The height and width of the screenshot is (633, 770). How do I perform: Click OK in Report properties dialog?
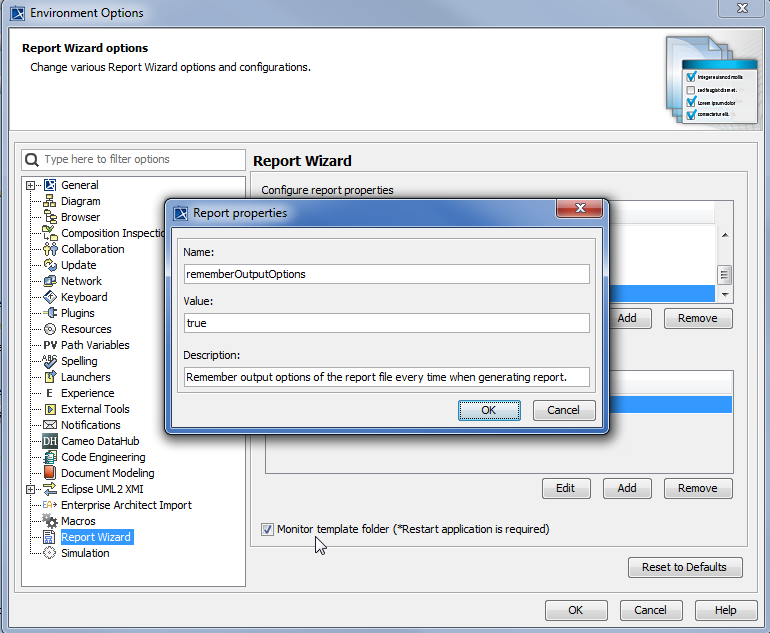[489, 411]
